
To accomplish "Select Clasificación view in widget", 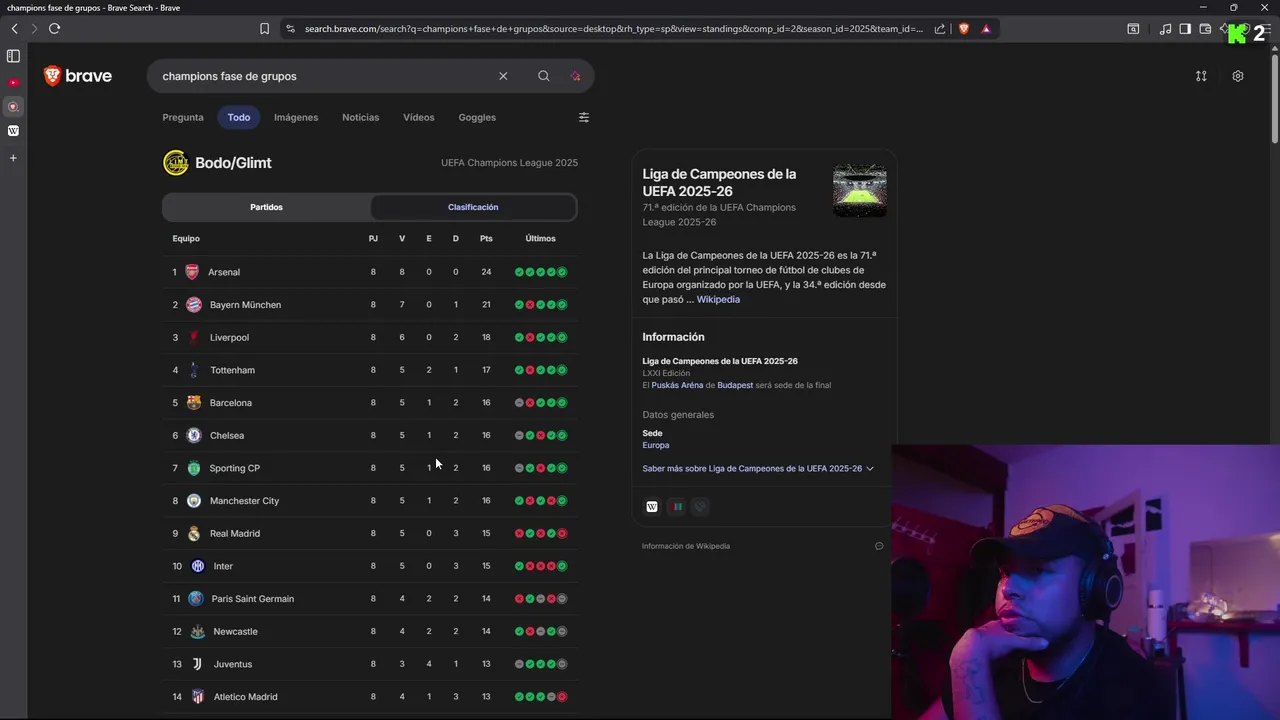I will [473, 207].
